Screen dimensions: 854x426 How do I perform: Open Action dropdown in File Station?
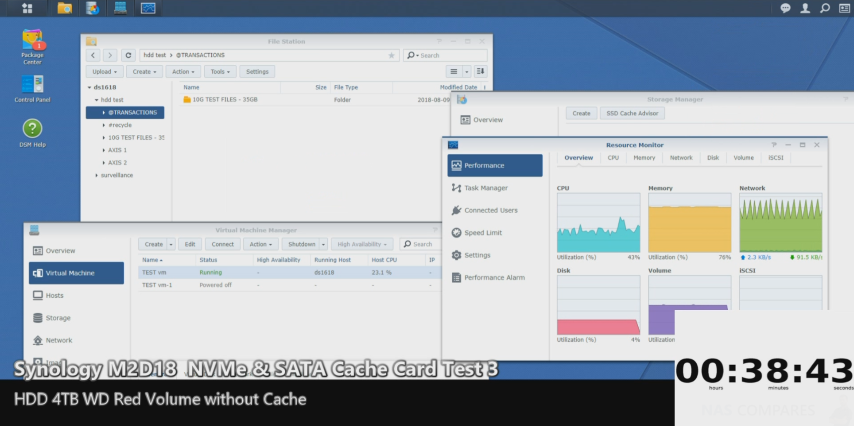pos(183,71)
